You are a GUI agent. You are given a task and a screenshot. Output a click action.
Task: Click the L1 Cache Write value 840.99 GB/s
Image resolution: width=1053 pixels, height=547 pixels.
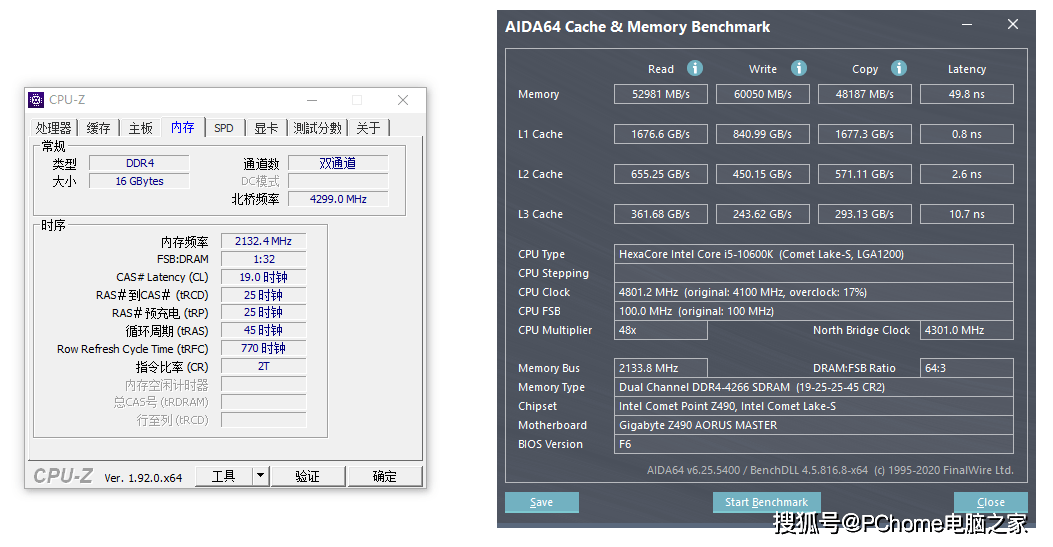(x=763, y=134)
